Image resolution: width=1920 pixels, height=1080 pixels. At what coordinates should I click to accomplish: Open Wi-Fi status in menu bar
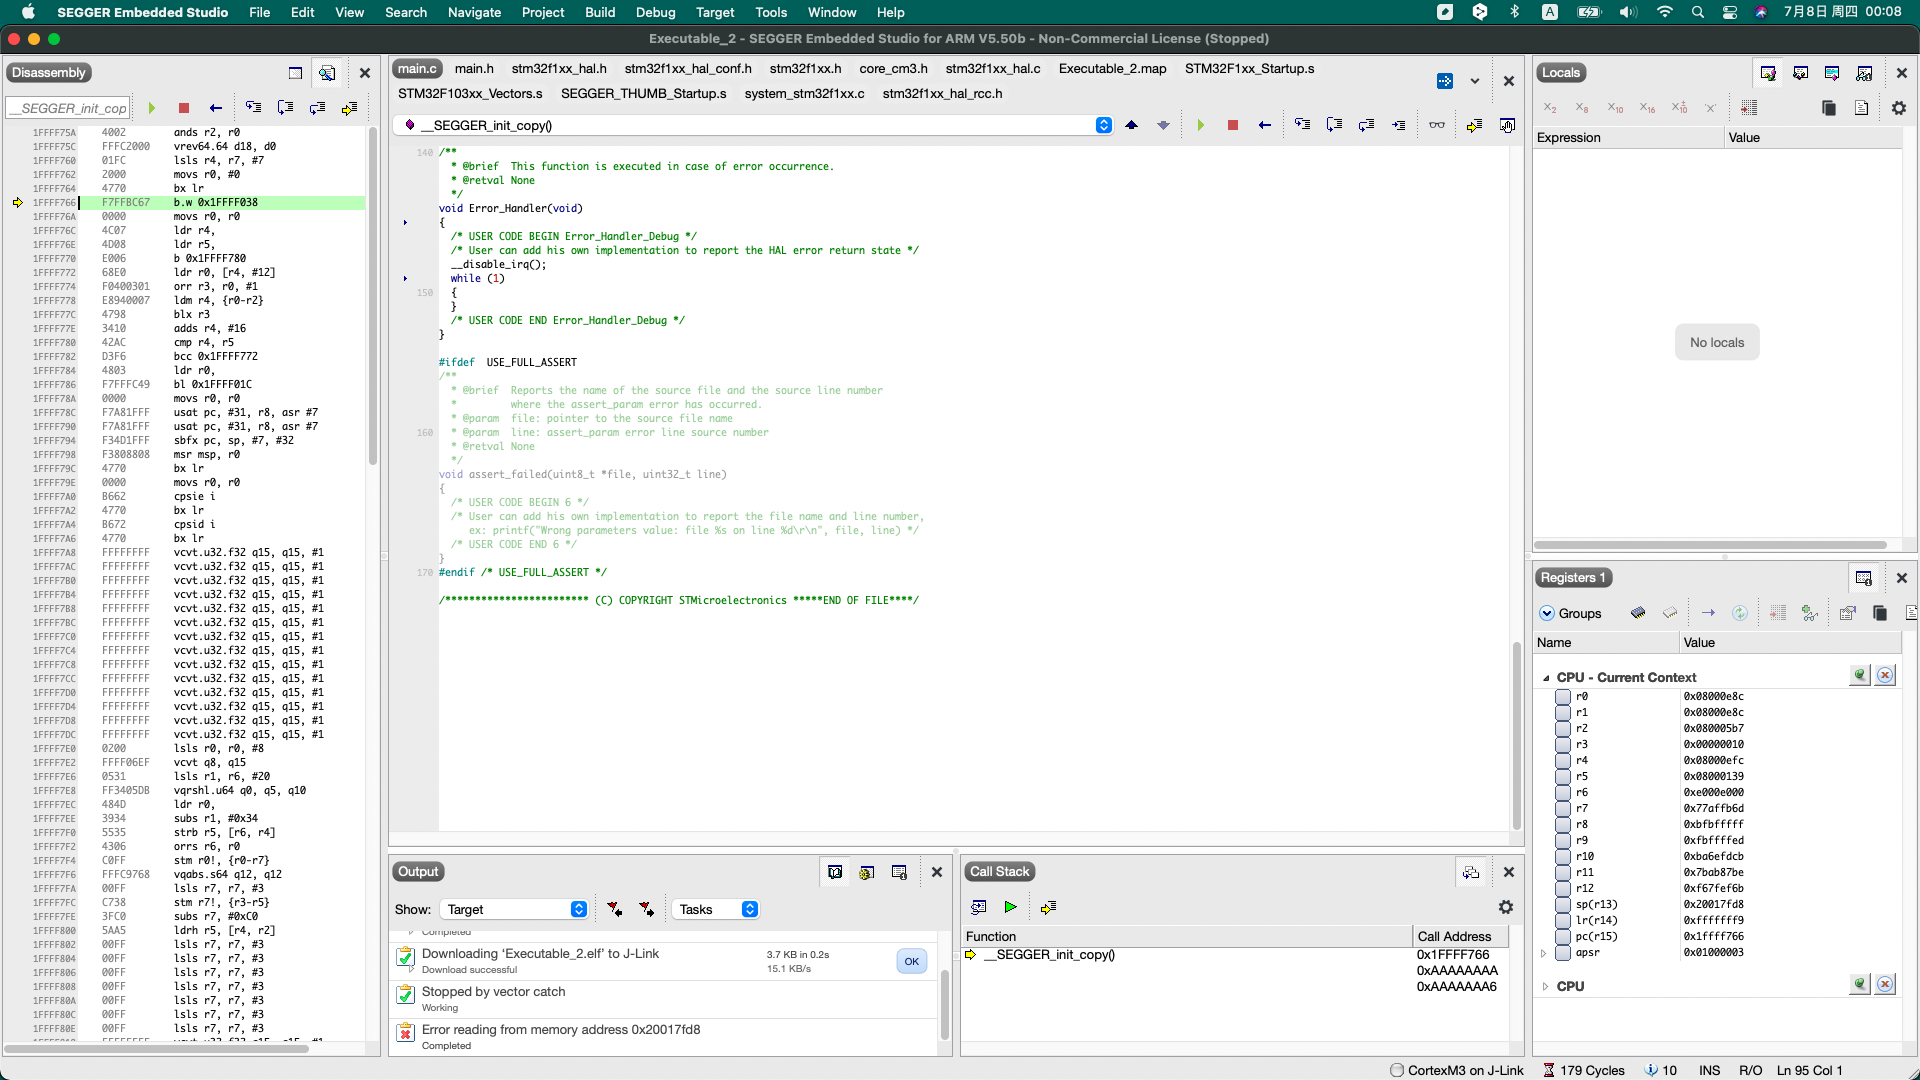point(1664,12)
